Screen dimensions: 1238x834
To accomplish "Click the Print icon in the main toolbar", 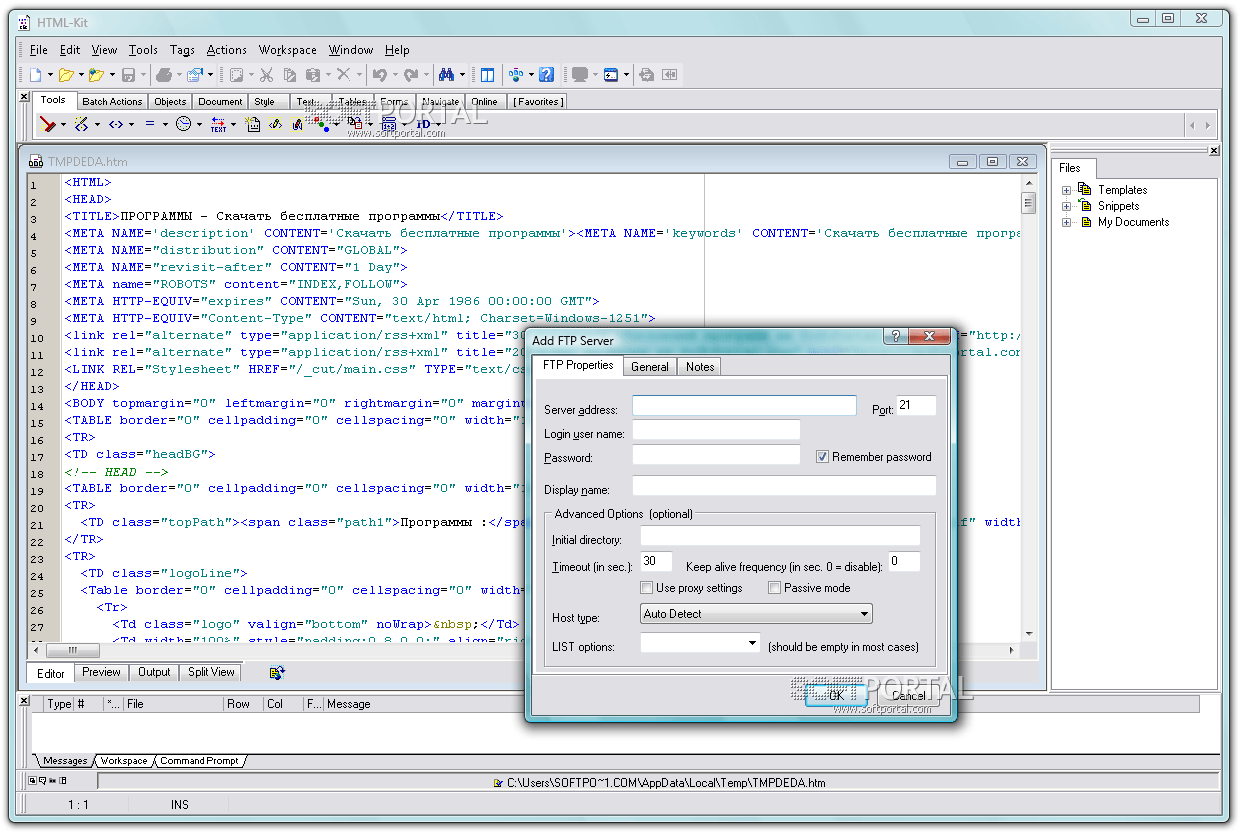I will pos(164,75).
